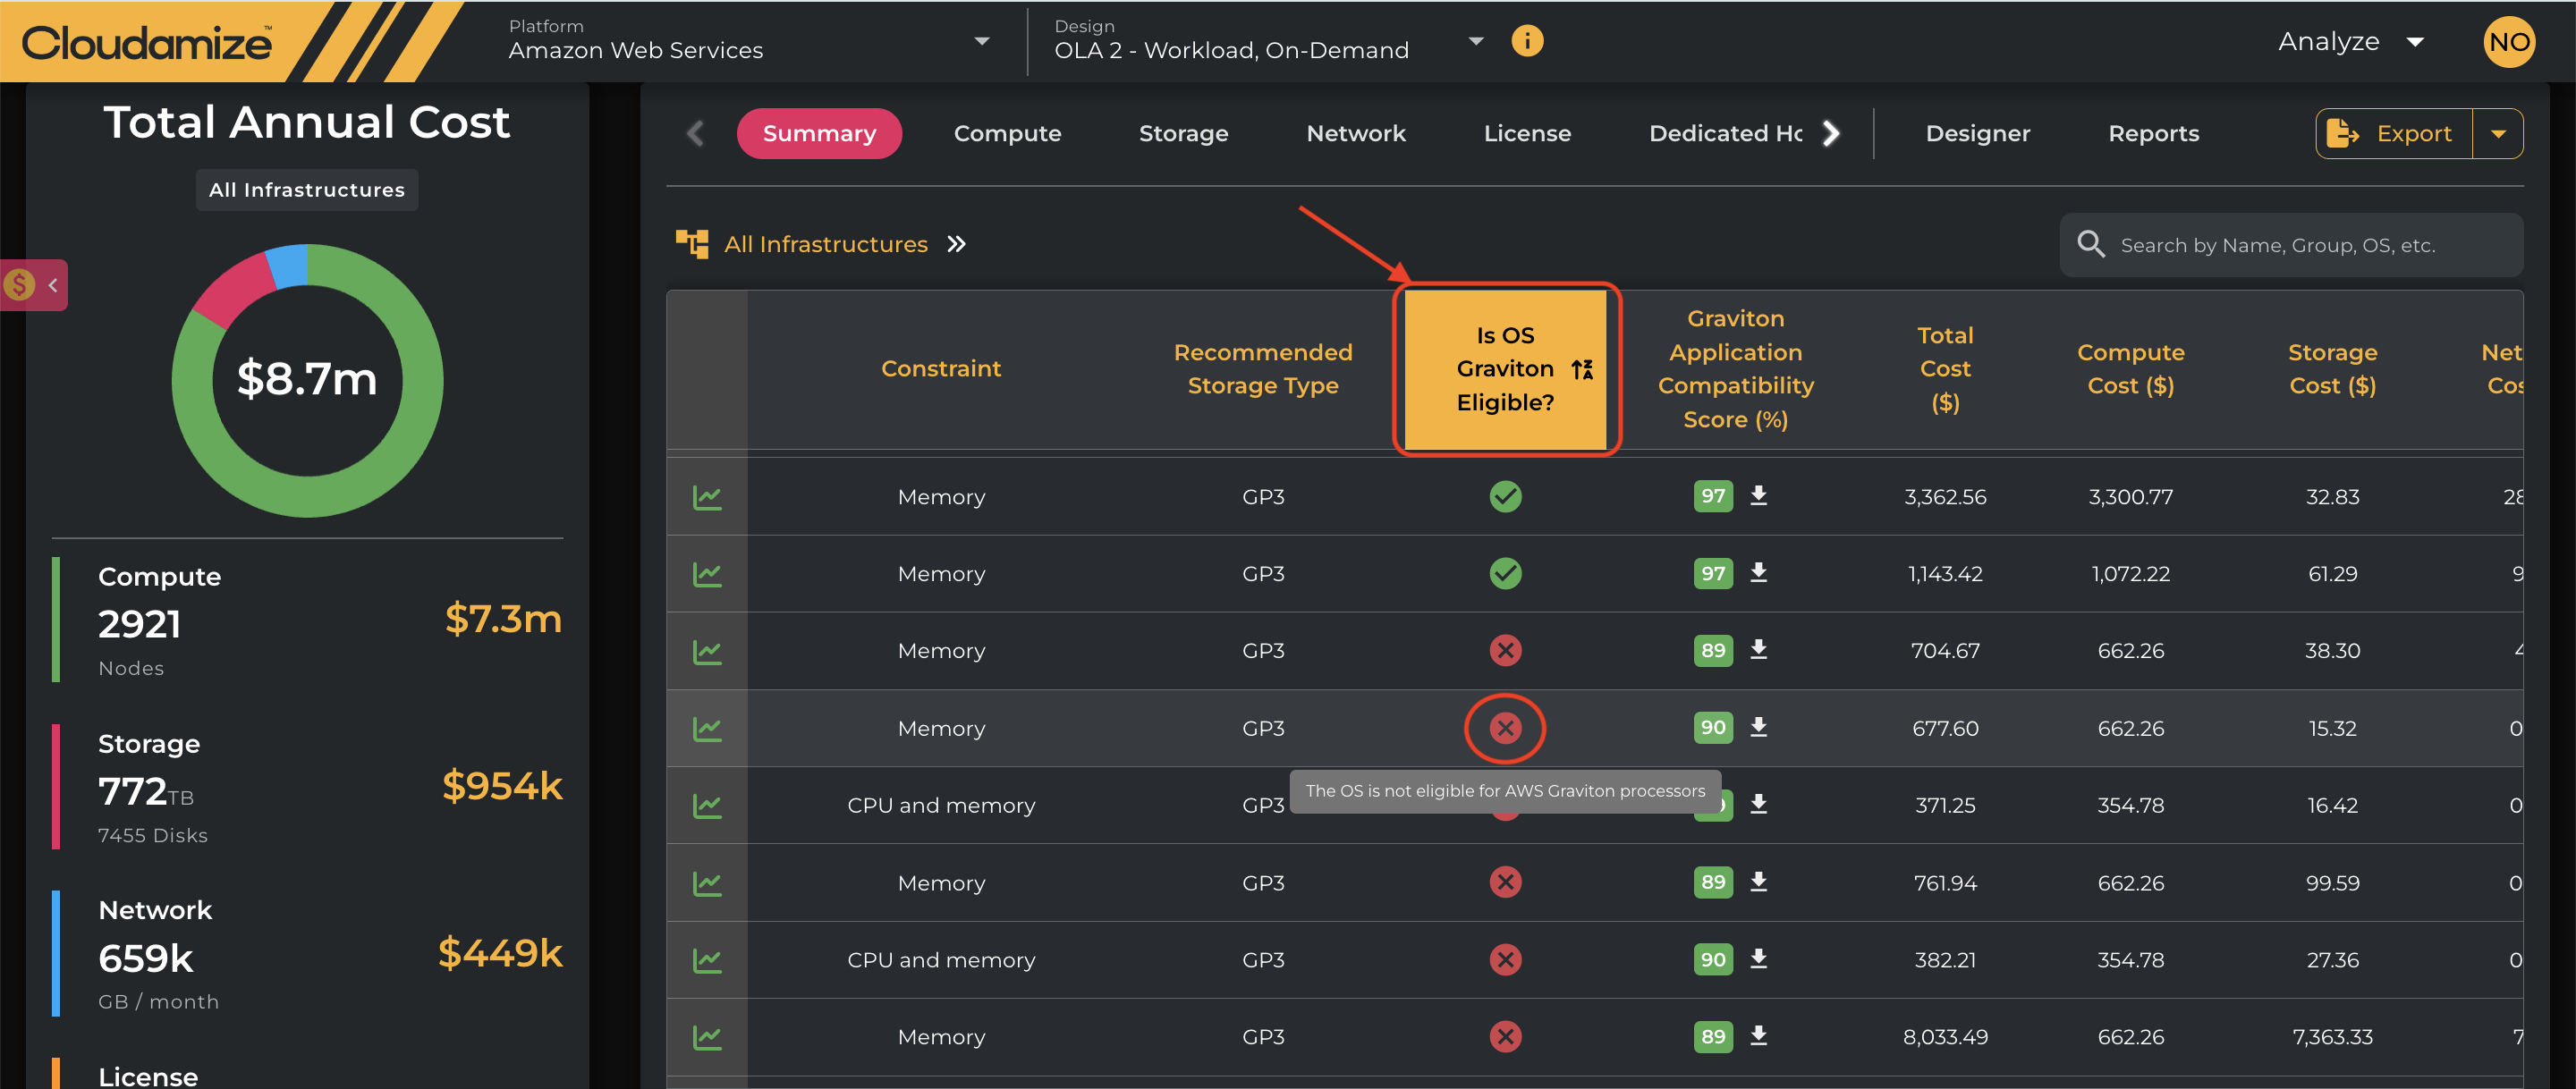Switch to the Compute tab
2576x1089 pixels.
point(1006,134)
